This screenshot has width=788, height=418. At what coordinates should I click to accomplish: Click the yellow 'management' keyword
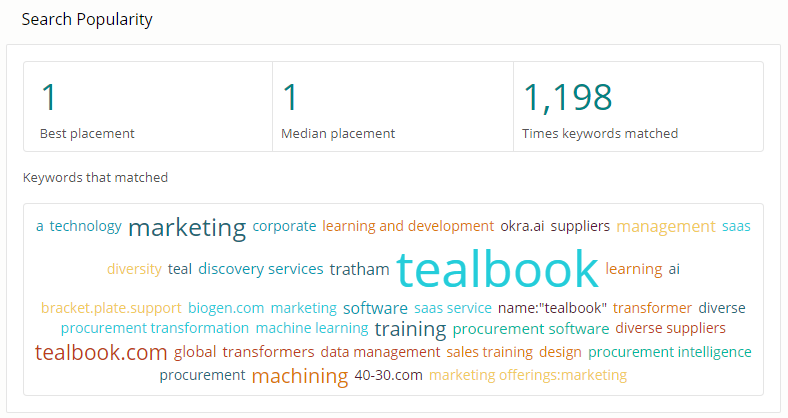coord(666,227)
